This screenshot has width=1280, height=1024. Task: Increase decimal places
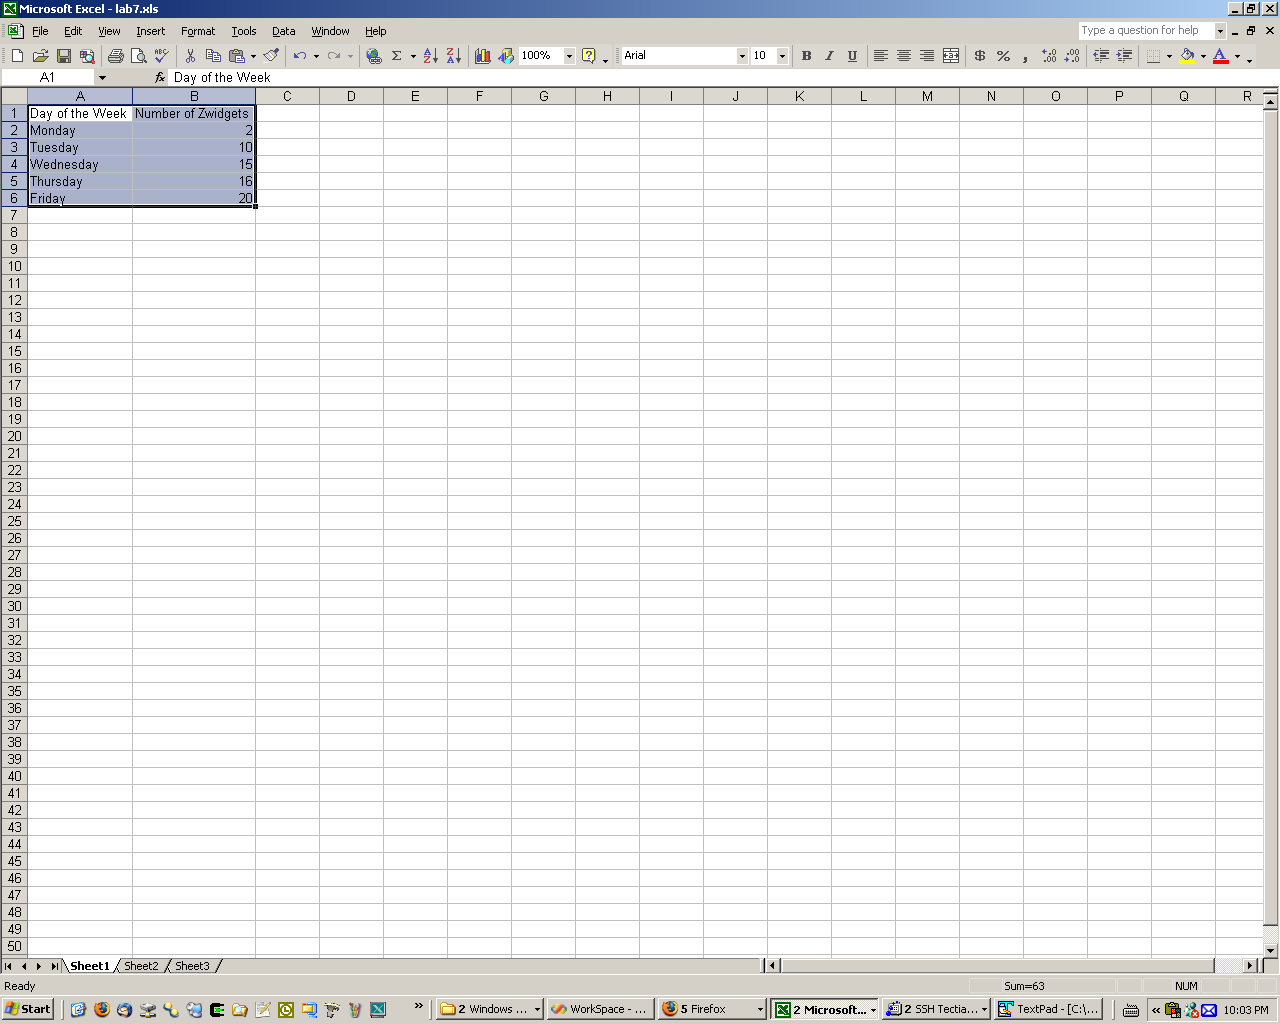coord(1049,56)
